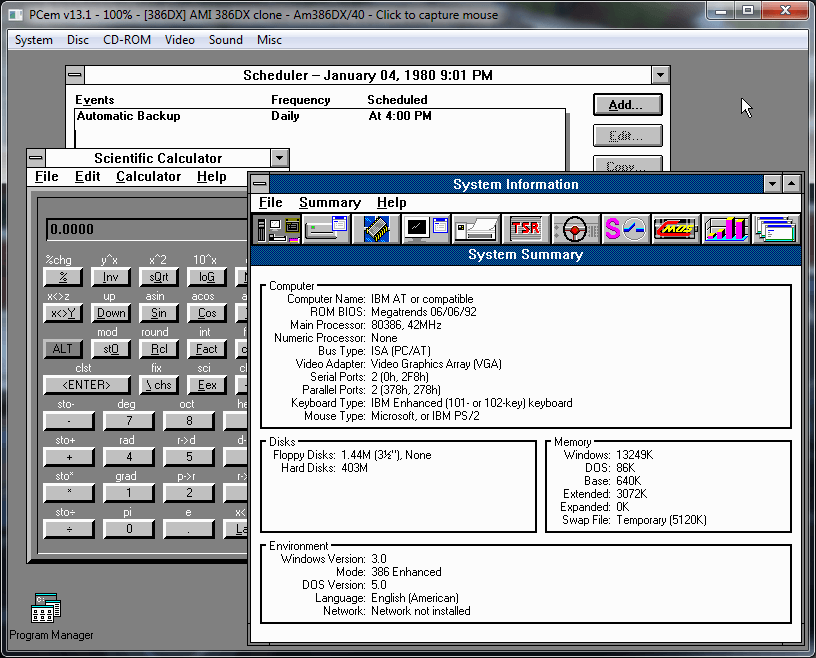Image resolution: width=816 pixels, height=658 pixels.
Task: Click the calculator digit 1 button
Action: (129, 493)
